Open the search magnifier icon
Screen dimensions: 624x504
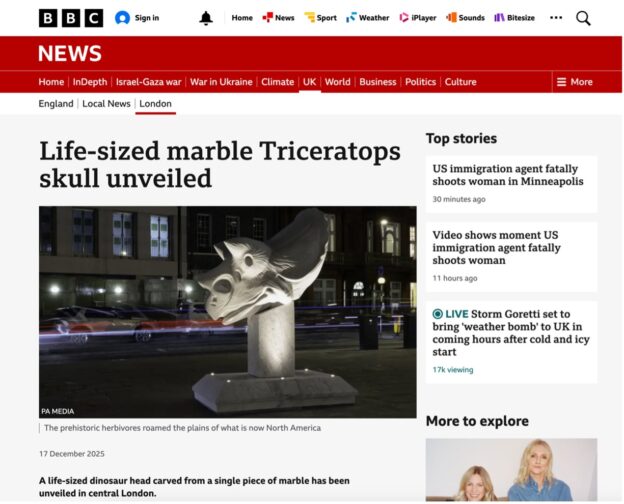(x=583, y=18)
